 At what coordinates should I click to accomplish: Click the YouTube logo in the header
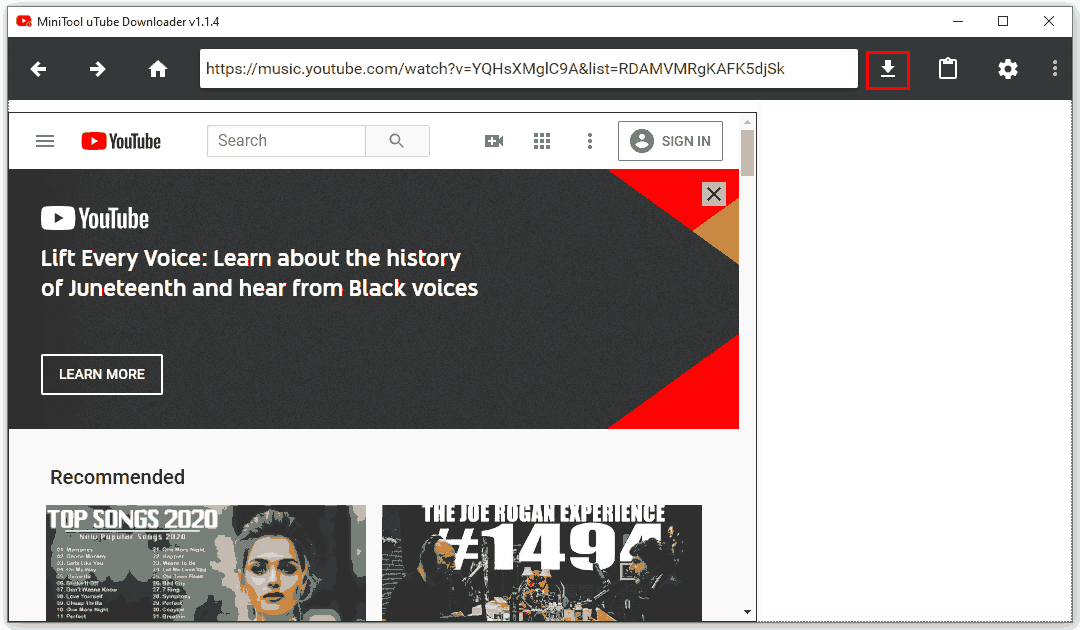[121, 141]
